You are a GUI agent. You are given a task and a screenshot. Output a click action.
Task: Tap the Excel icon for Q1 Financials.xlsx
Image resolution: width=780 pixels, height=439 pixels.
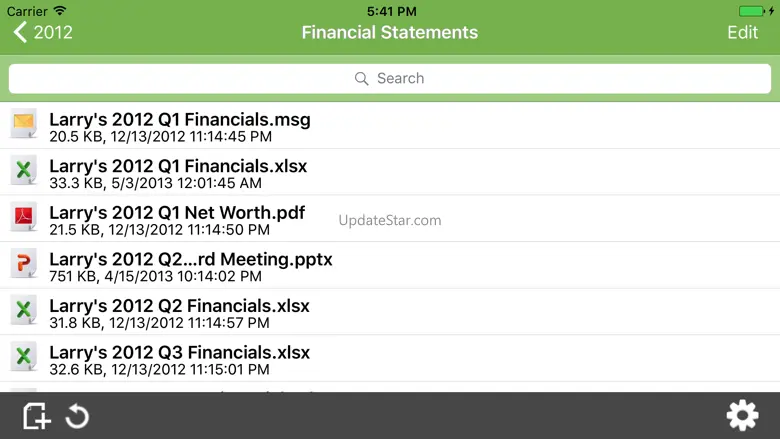pyautogui.click(x=24, y=171)
